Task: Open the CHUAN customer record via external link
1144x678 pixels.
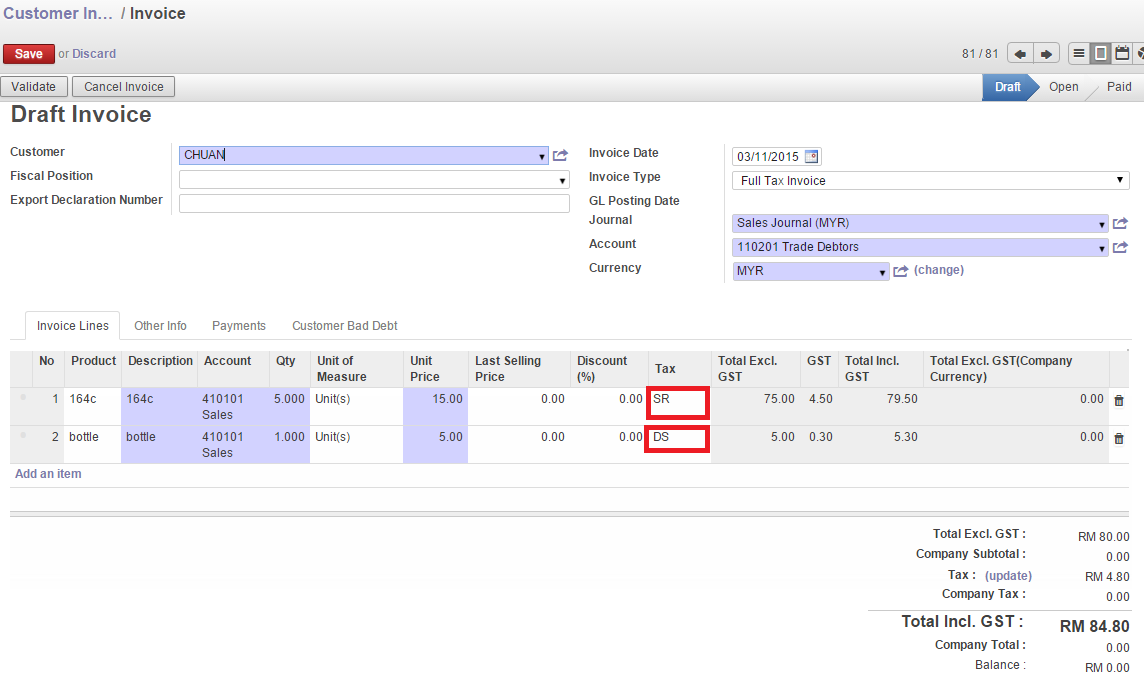Action: point(560,156)
